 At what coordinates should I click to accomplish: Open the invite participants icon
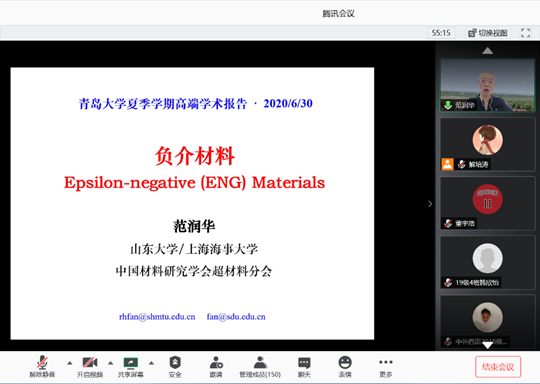(216, 366)
